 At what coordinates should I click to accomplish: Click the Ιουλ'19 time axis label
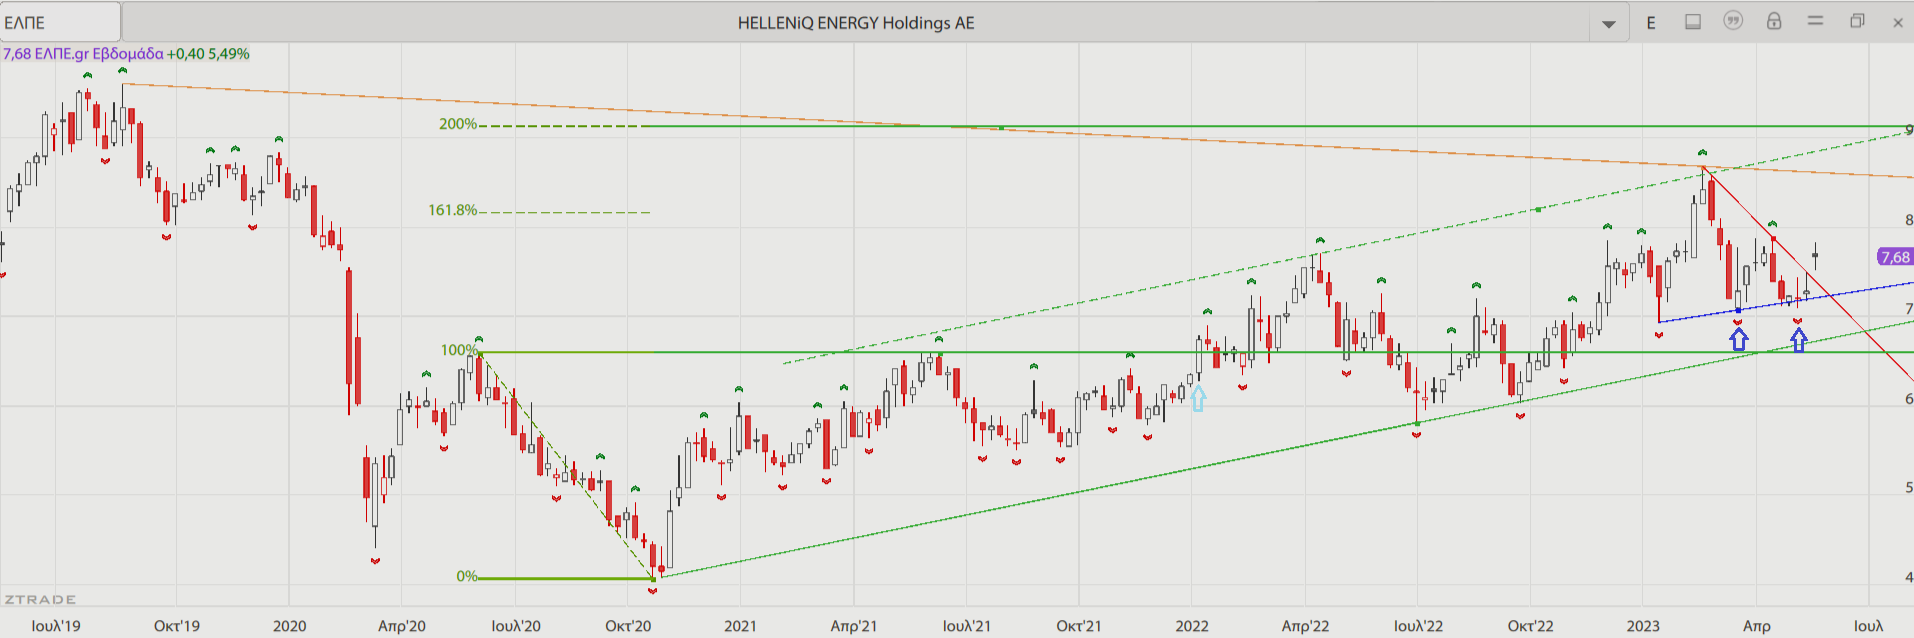[x=56, y=626]
